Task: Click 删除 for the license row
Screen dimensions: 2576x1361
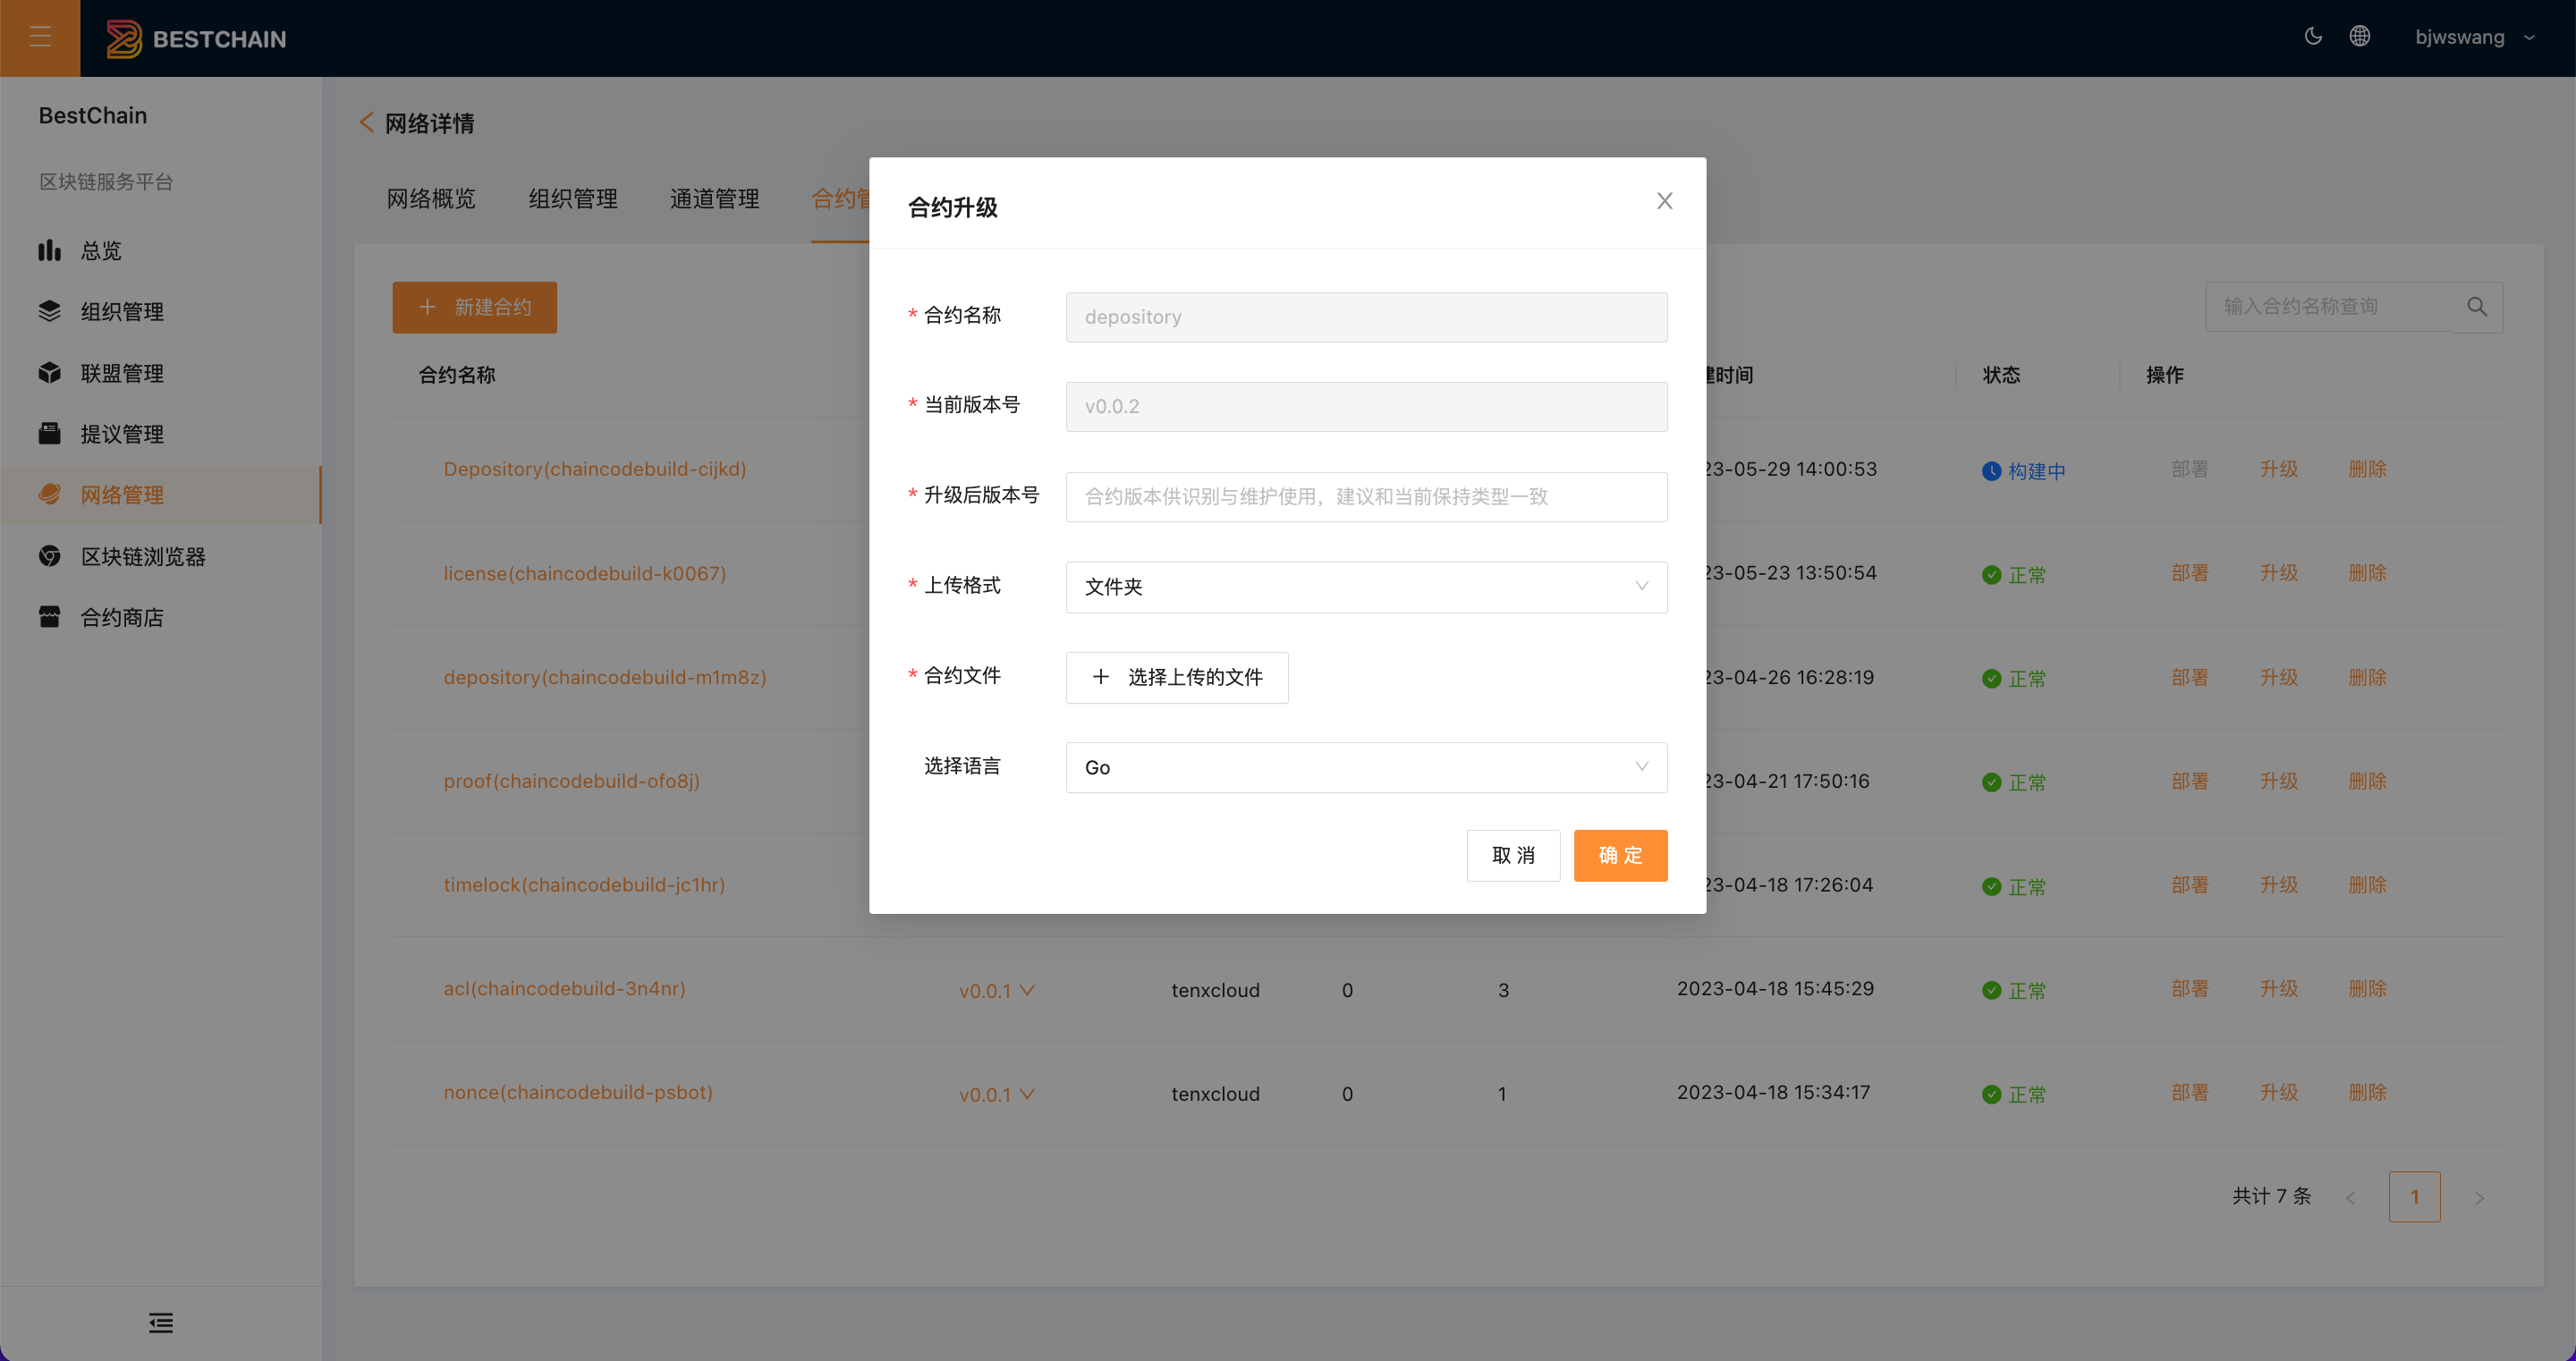Action: point(2367,573)
